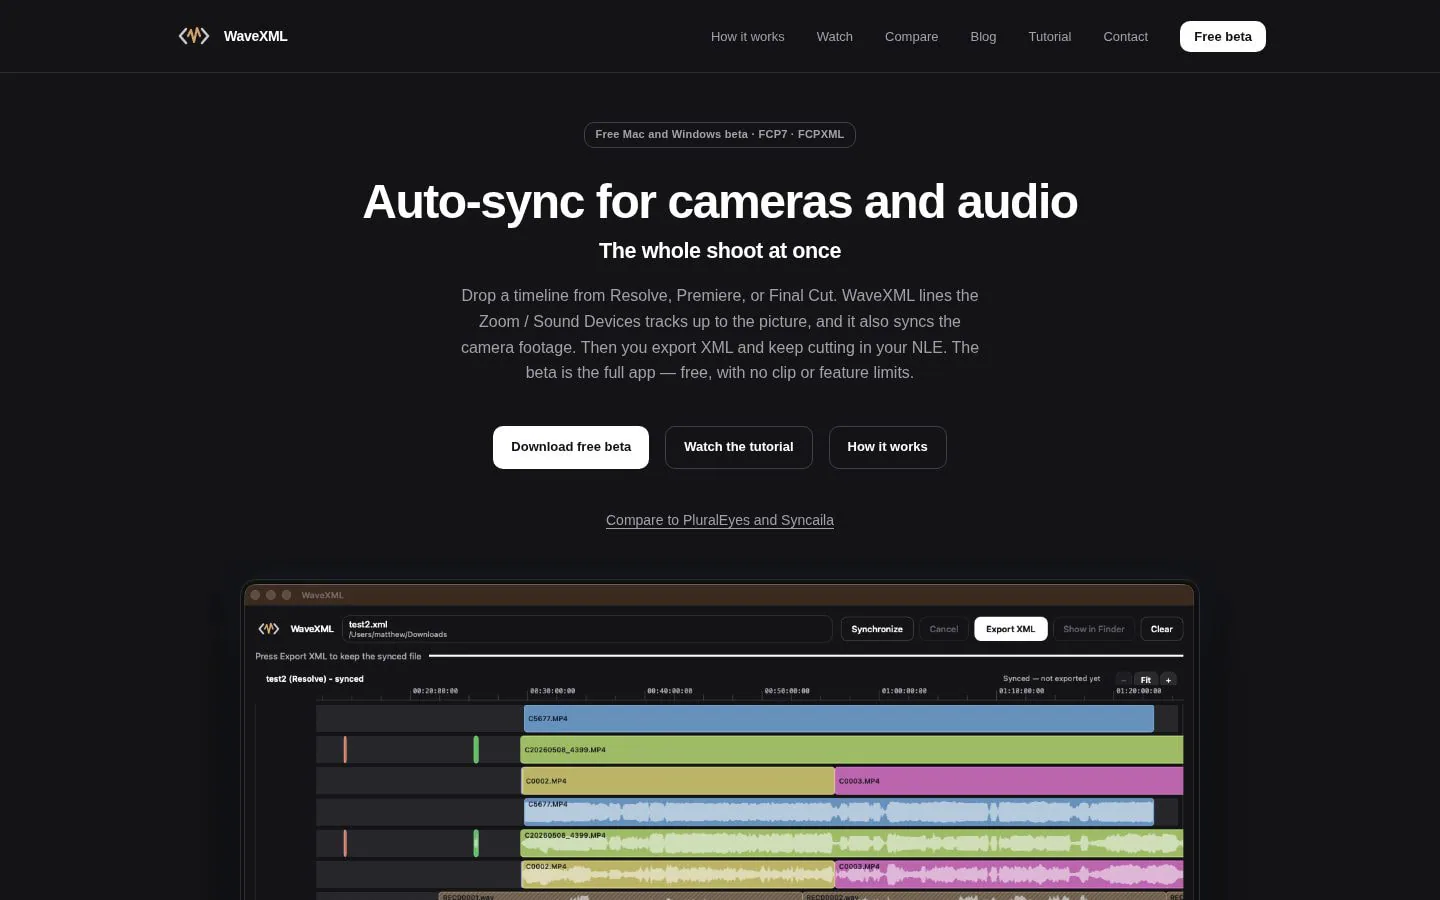The image size is (1440, 900).
Task: Open Compare to PluralEyes and Syncaila link
Action: (720, 520)
